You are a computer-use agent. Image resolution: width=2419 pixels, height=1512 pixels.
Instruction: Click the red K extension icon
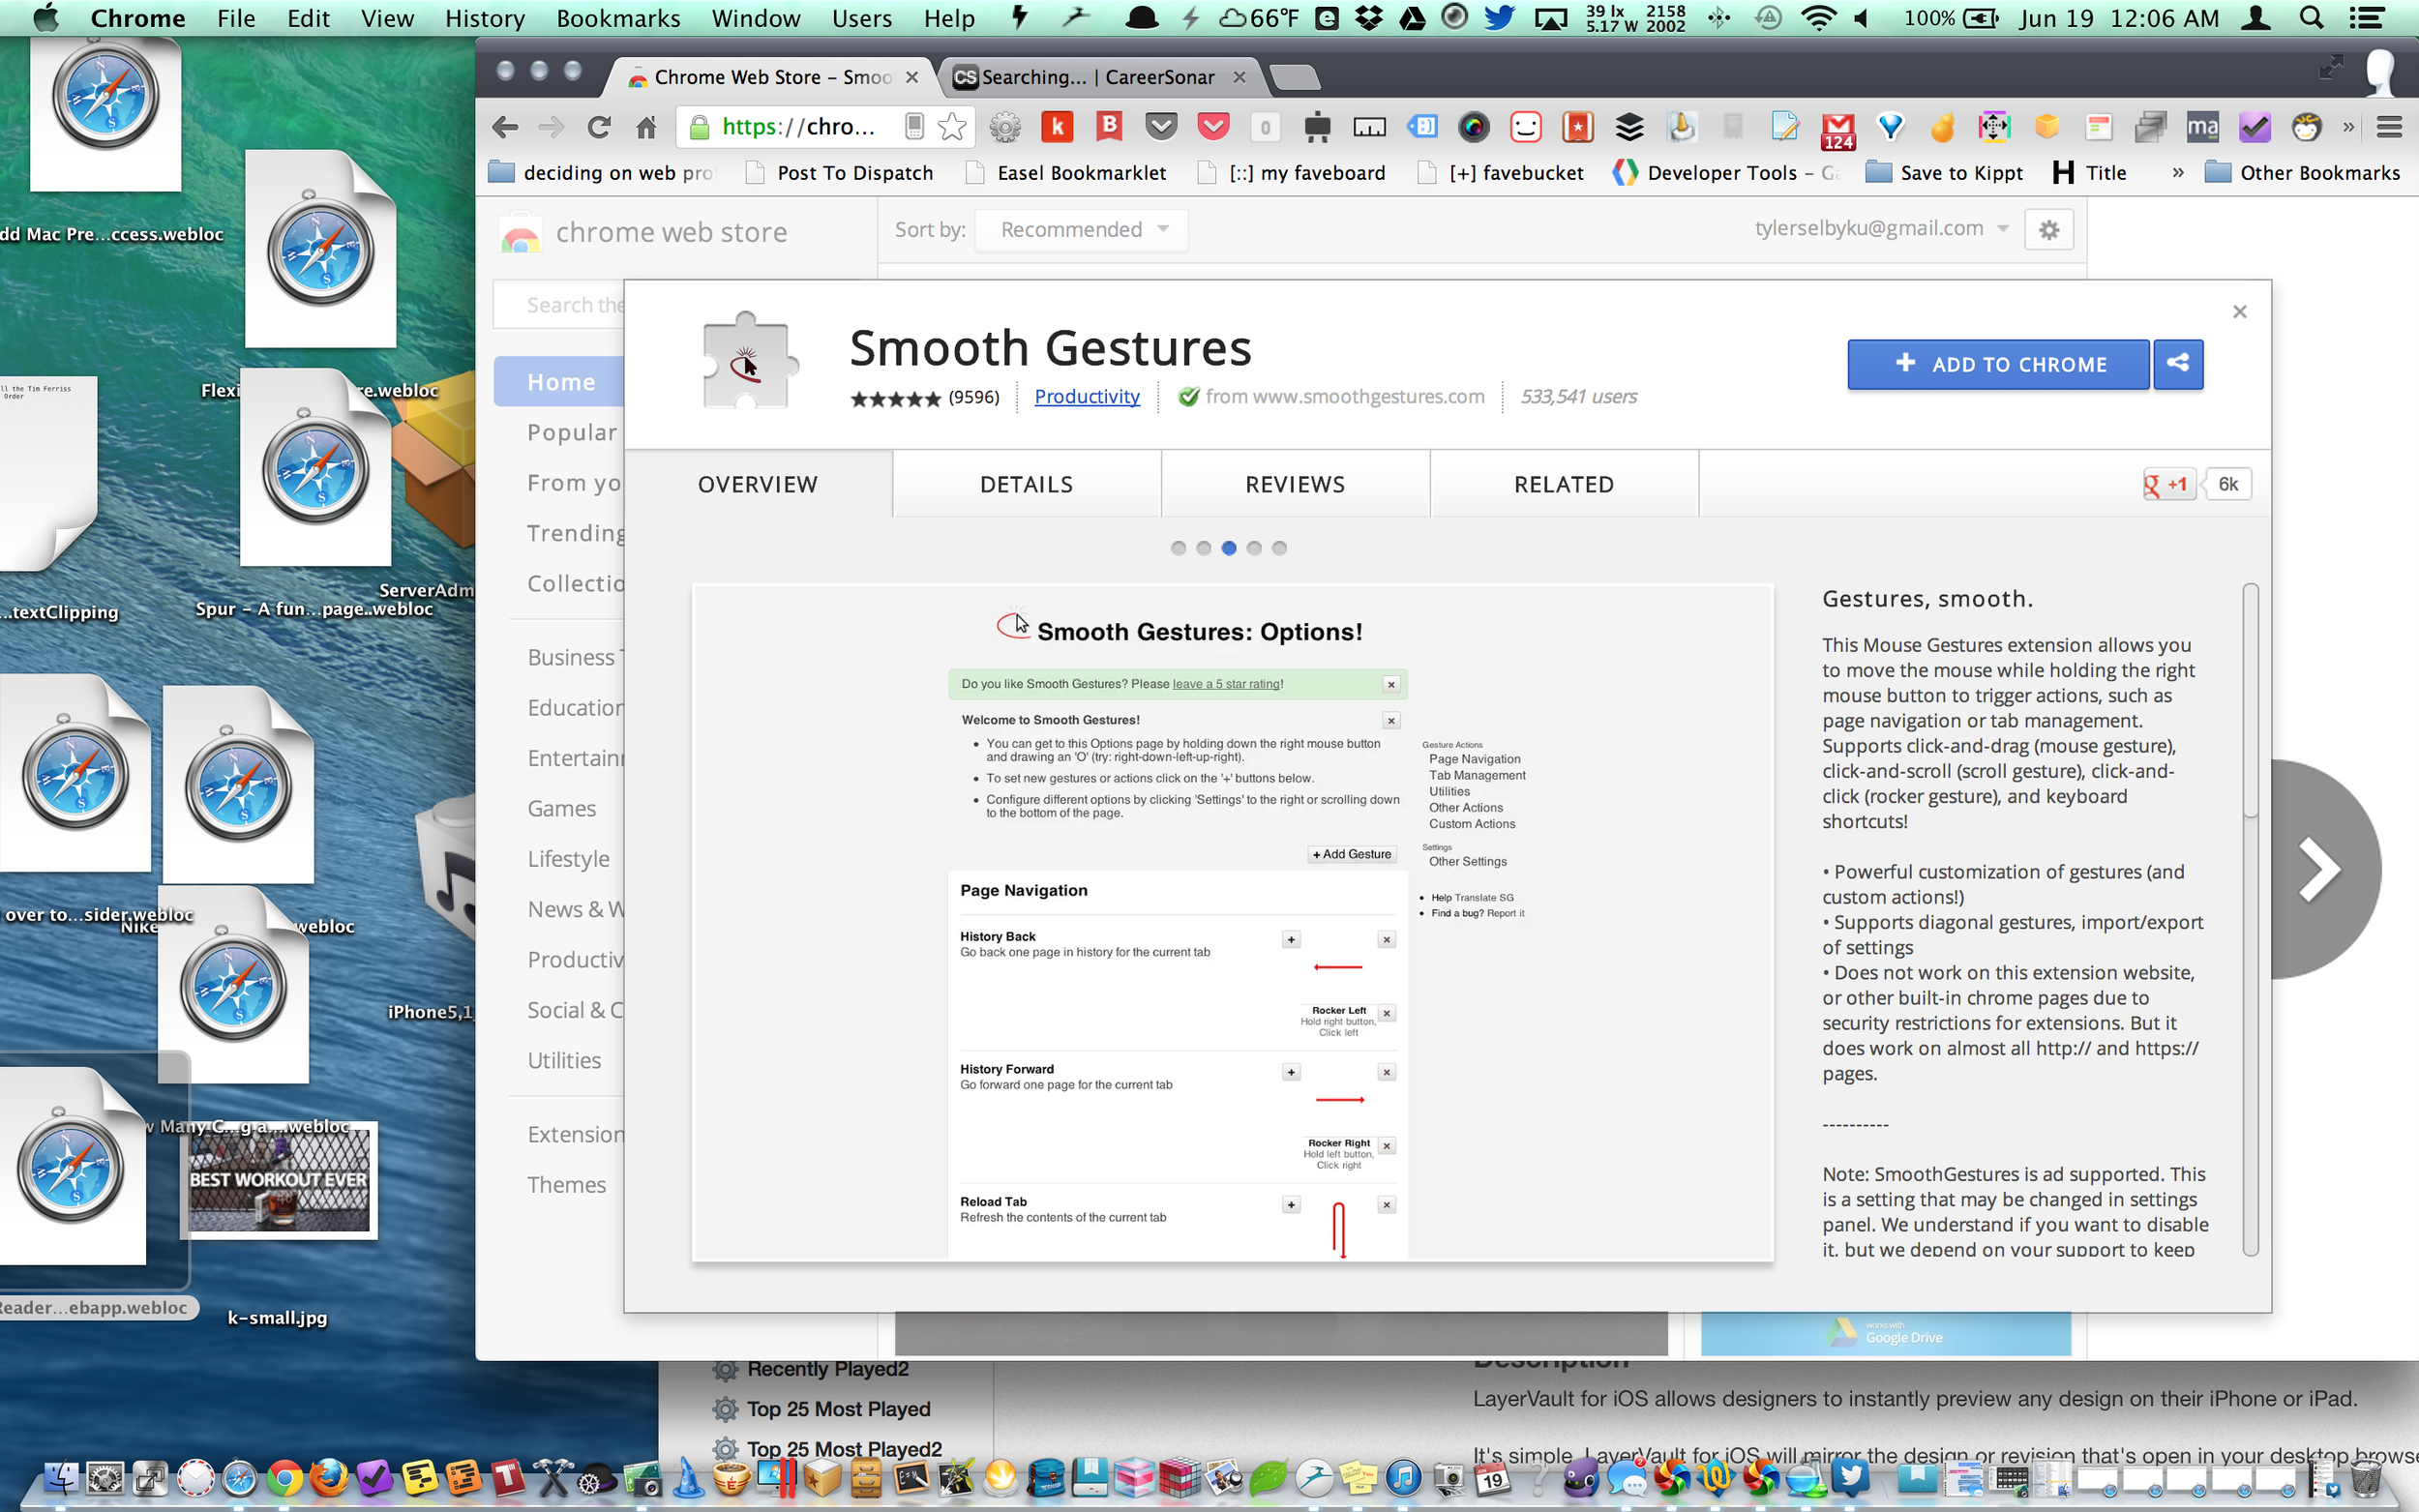click(x=1057, y=127)
